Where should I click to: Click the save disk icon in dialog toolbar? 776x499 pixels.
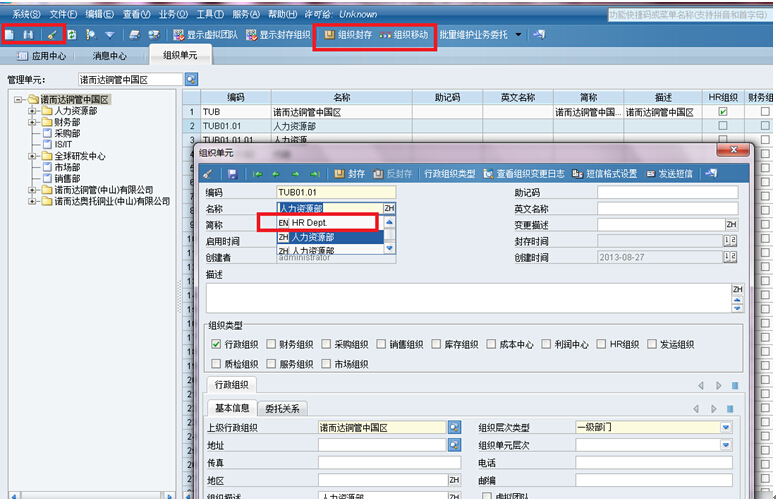[x=232, y=173]
